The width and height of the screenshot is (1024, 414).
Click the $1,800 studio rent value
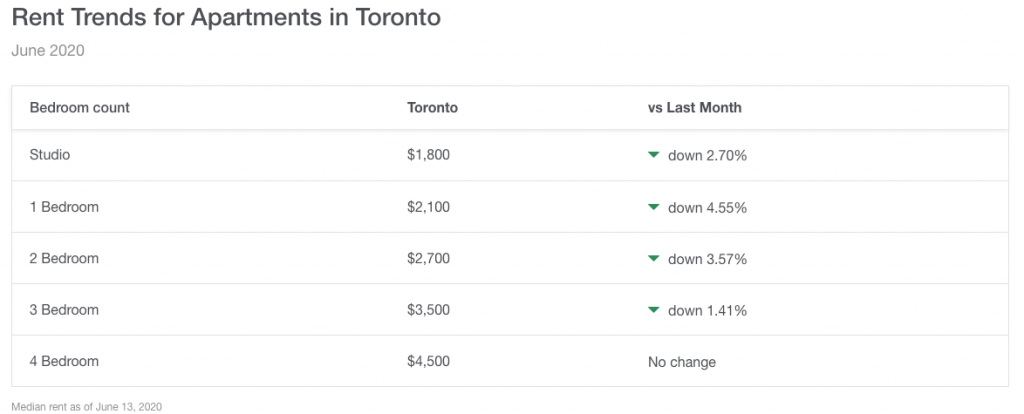(x=428, y=155)
